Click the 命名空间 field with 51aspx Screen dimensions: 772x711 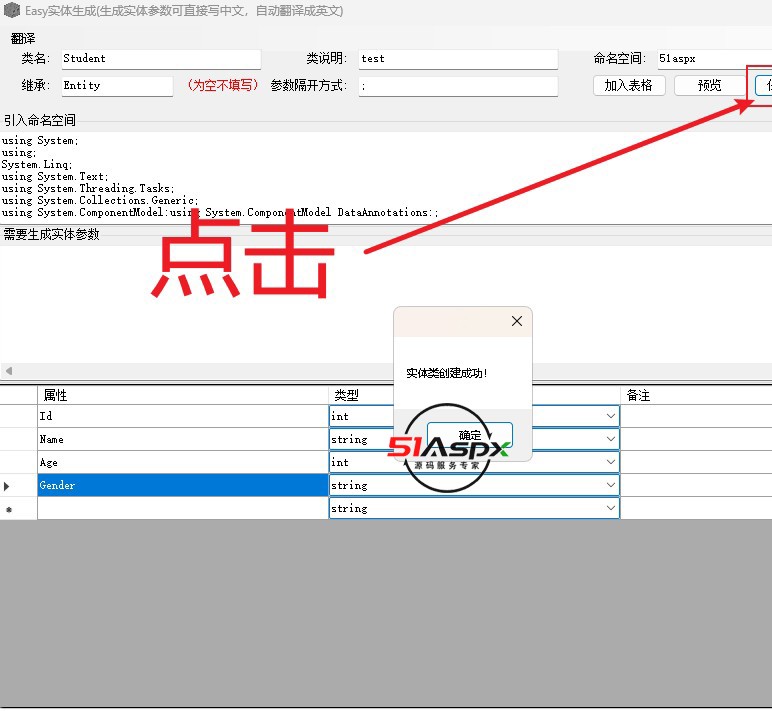coord(710,59)
